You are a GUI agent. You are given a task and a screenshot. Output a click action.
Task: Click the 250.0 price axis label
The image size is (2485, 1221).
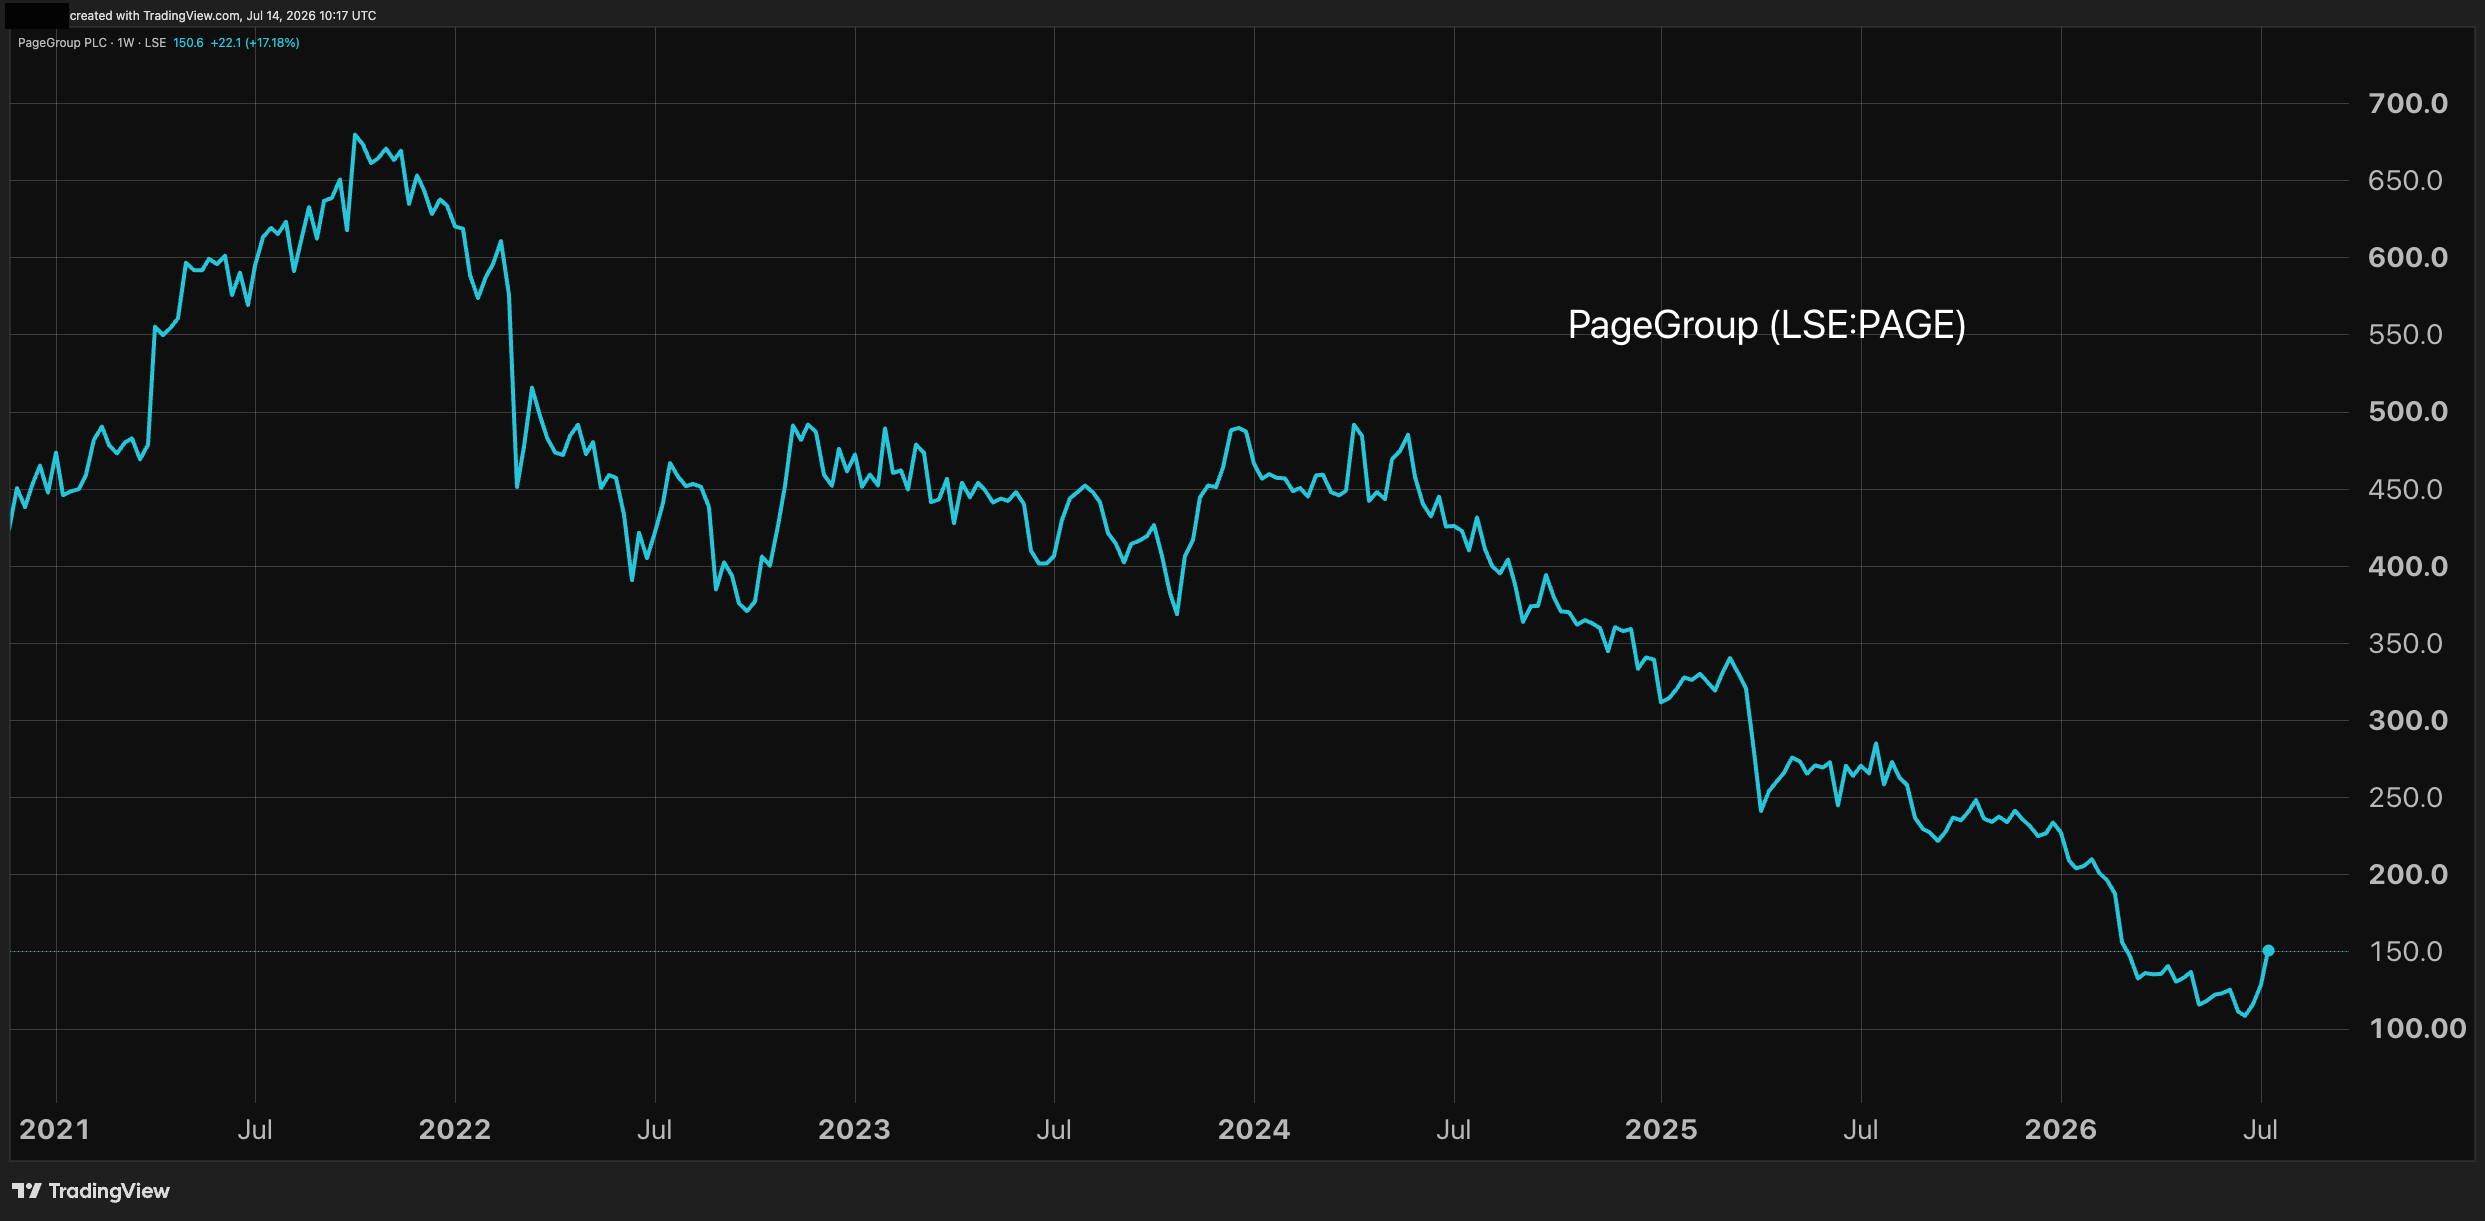point(2405,797)
